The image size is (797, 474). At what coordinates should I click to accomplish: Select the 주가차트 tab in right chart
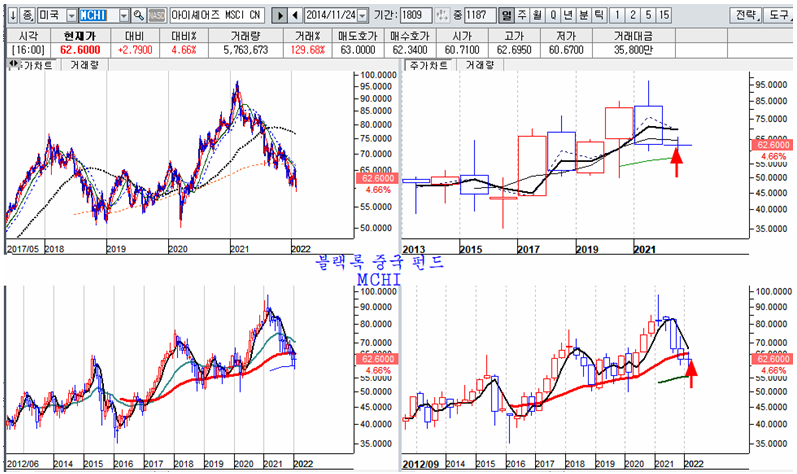point(425,65)
